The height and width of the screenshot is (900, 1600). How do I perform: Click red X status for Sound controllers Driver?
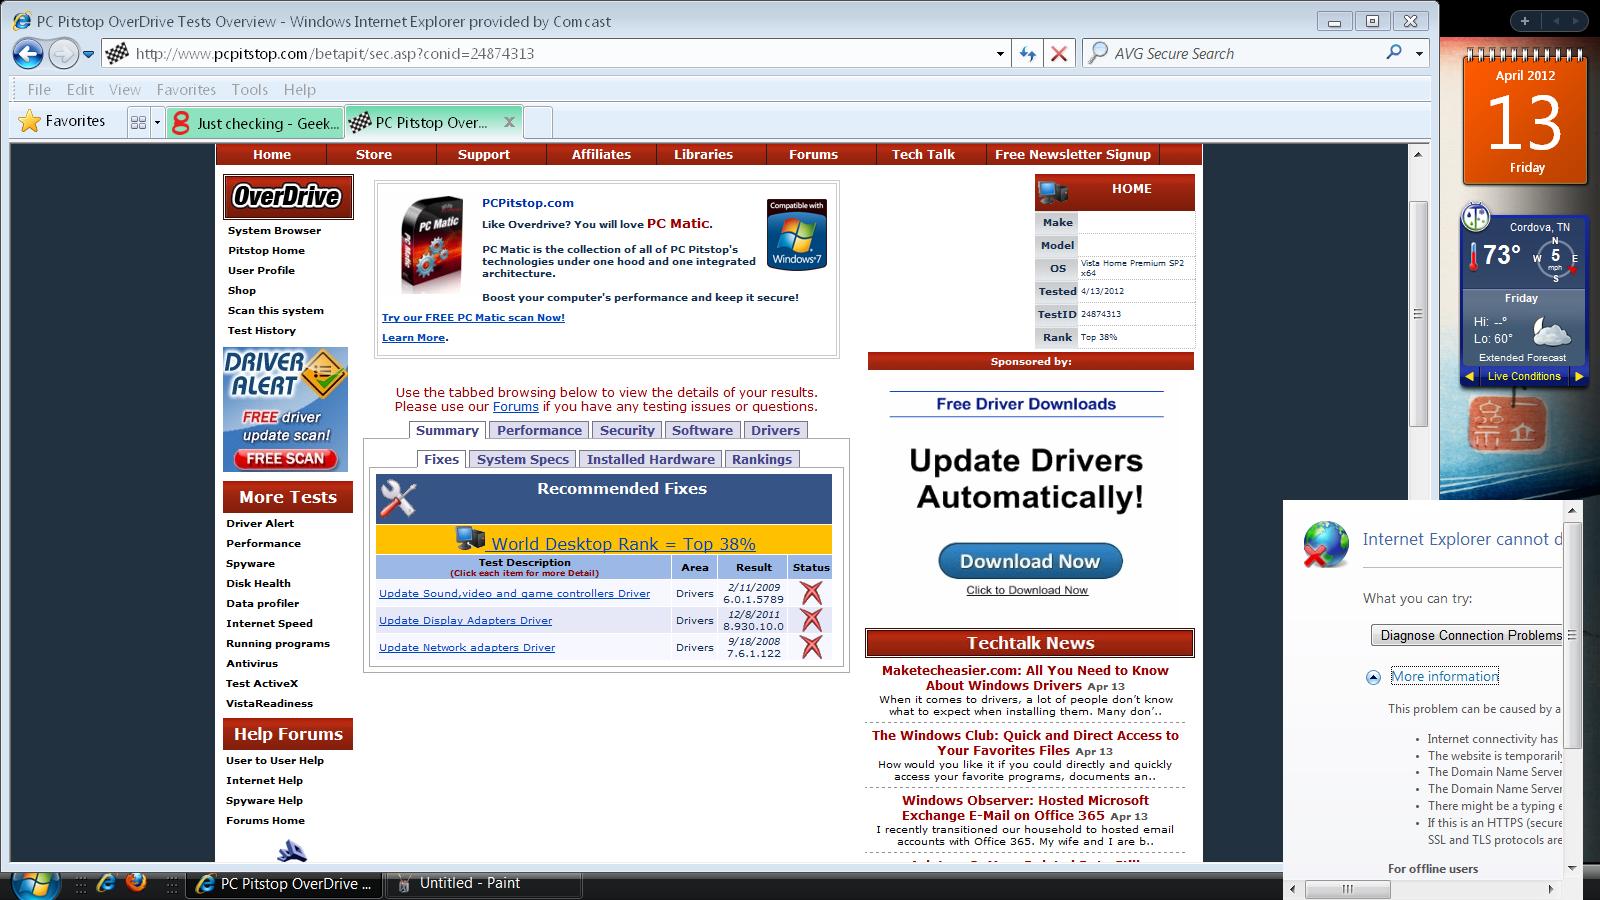tap(811, 593)
